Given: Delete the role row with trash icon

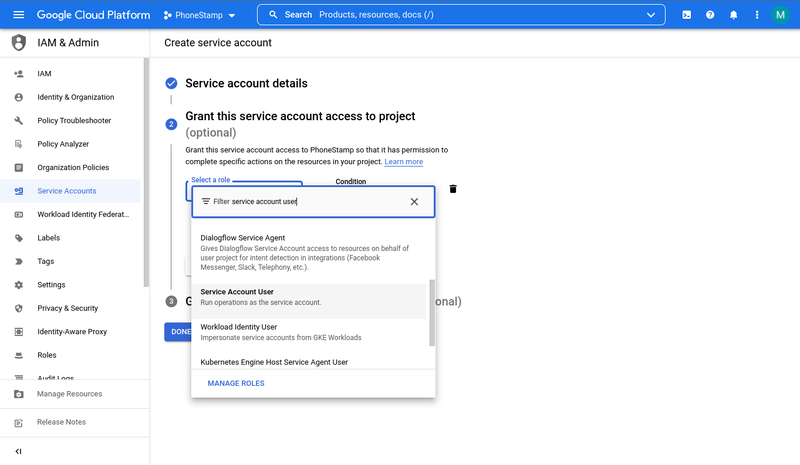Looking at the screenshot, I should [x=453, y=189].
